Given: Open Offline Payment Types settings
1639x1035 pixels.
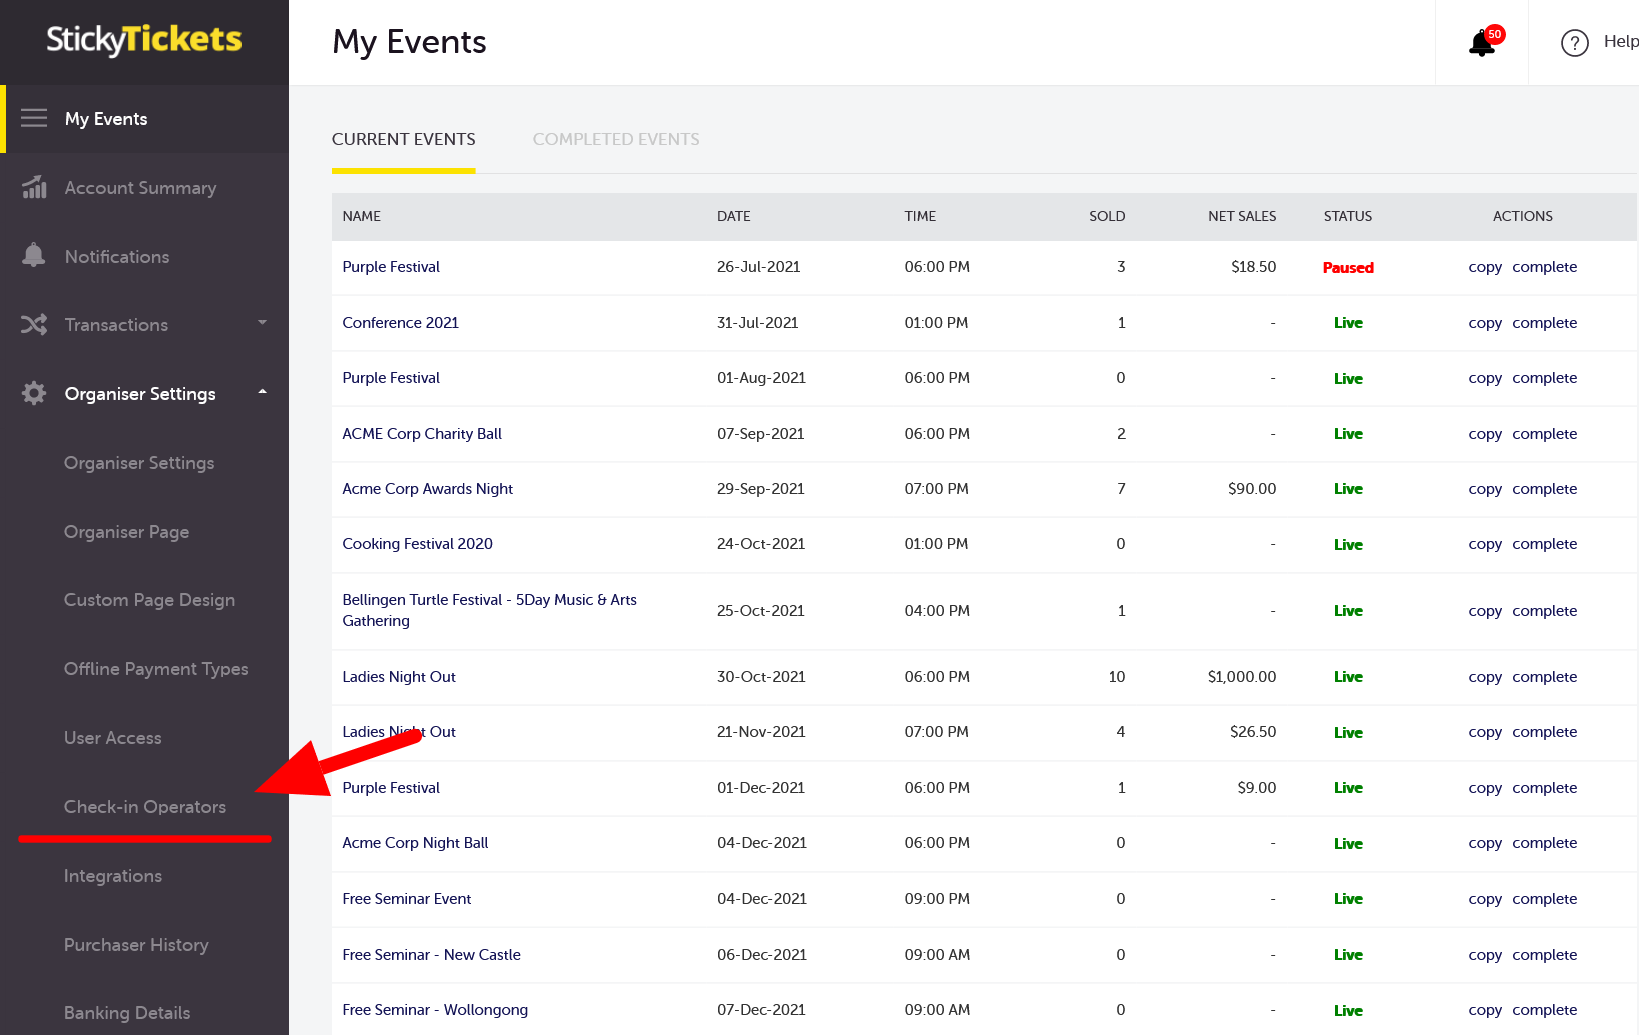Looking at the screenshot, I should 156,669.
